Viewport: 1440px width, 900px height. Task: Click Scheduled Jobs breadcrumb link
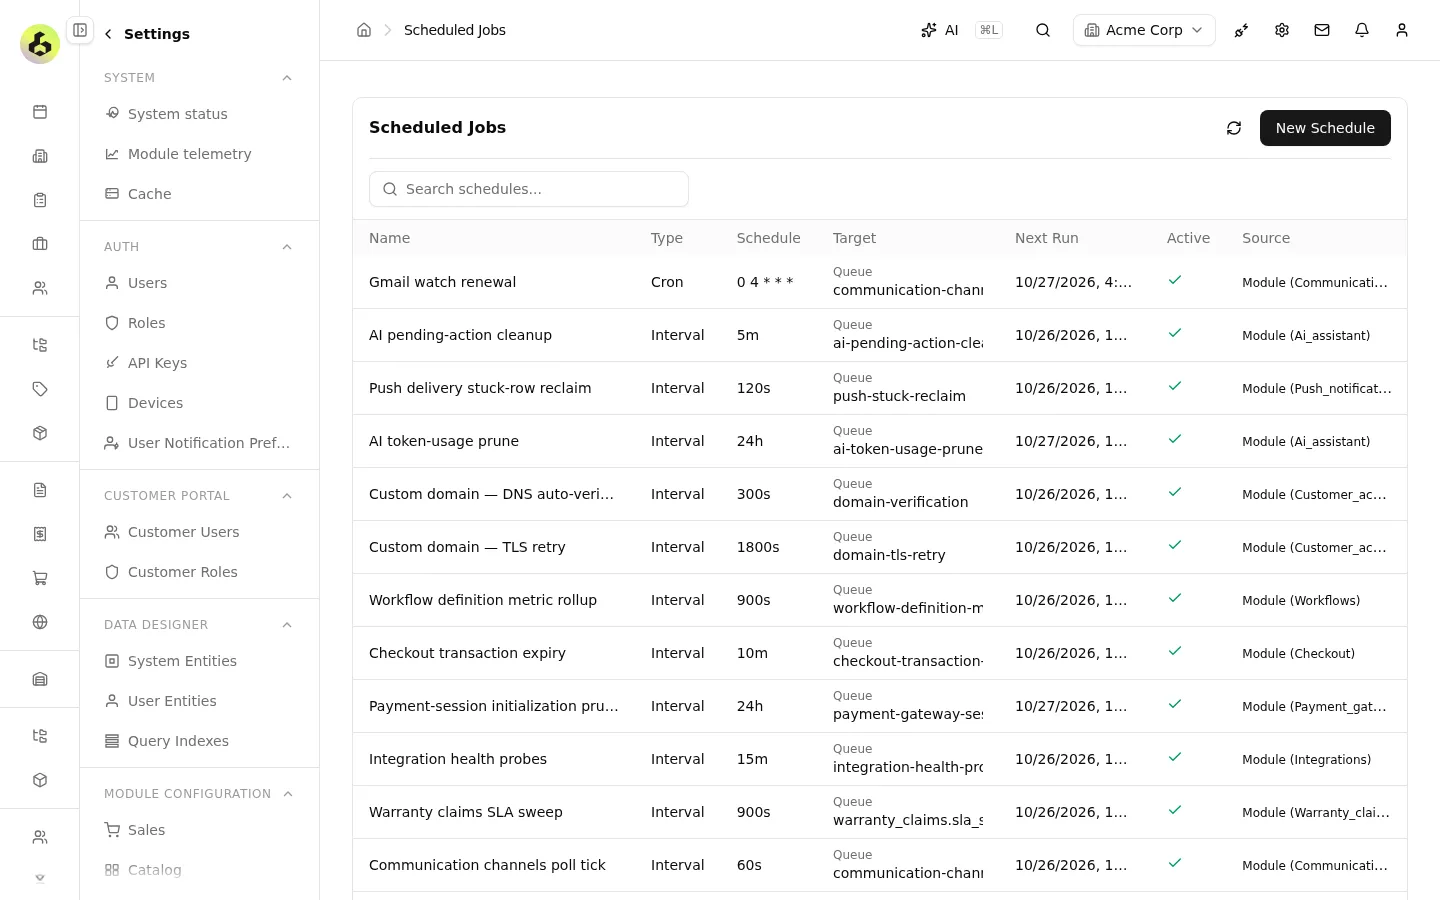tap(455, 30)
